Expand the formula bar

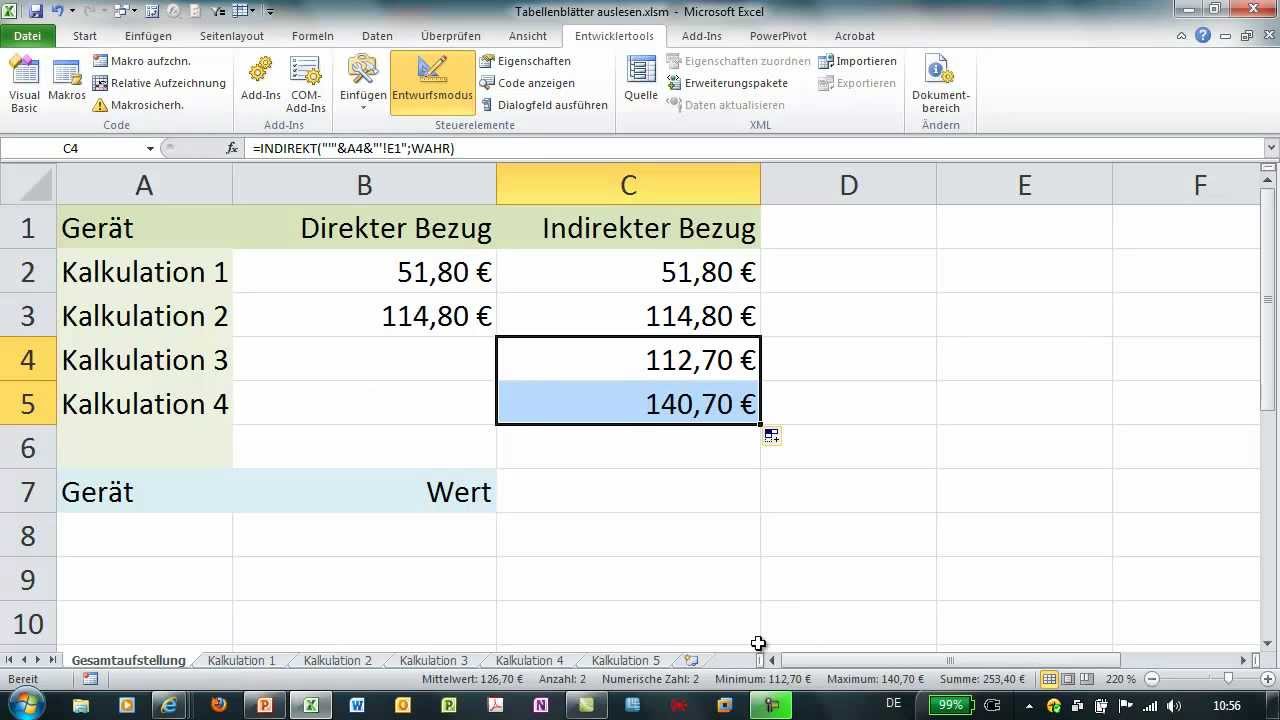(1271, 148)
